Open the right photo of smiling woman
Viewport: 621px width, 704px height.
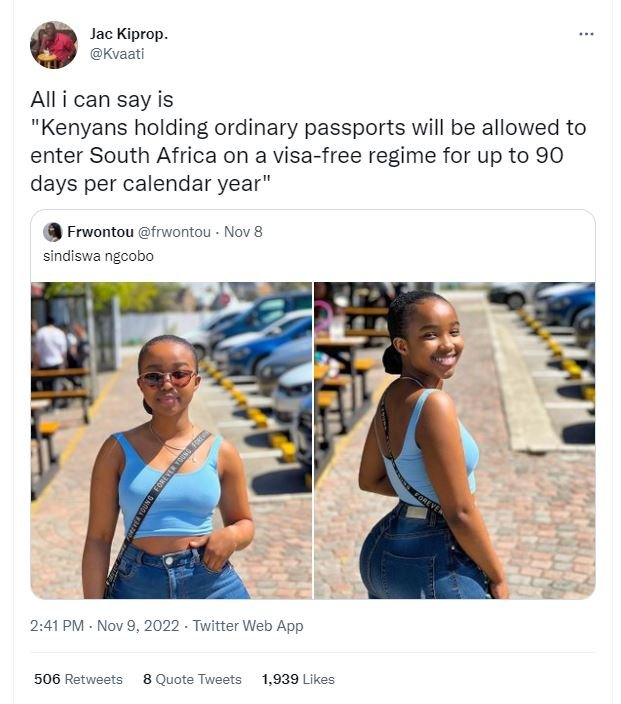[x=455, y=440]
